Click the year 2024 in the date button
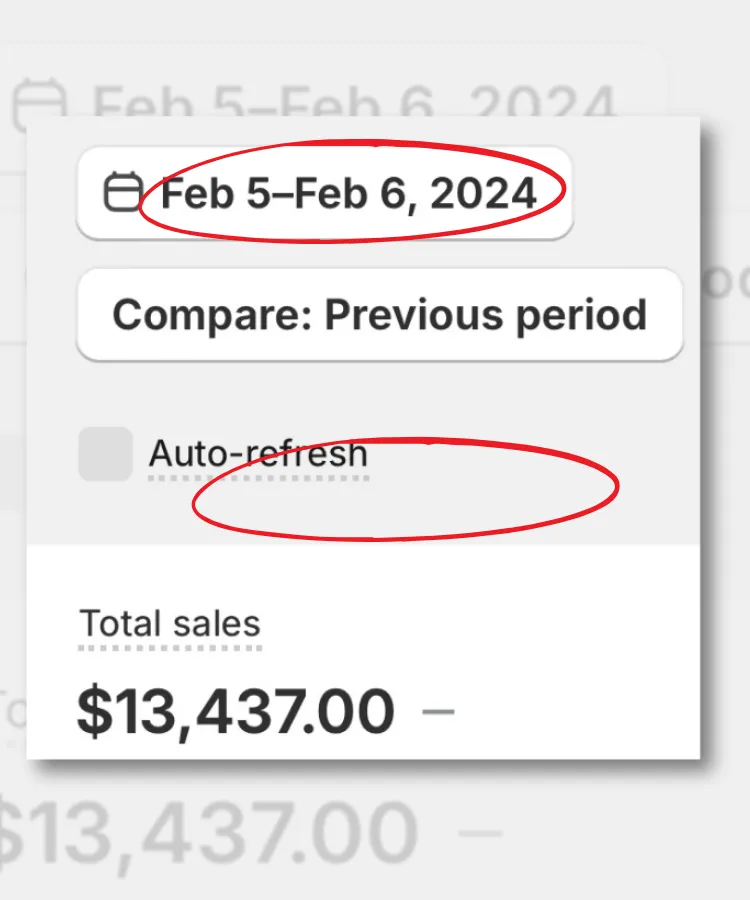The height and width of the screenshot is (900, 750). 484,193
